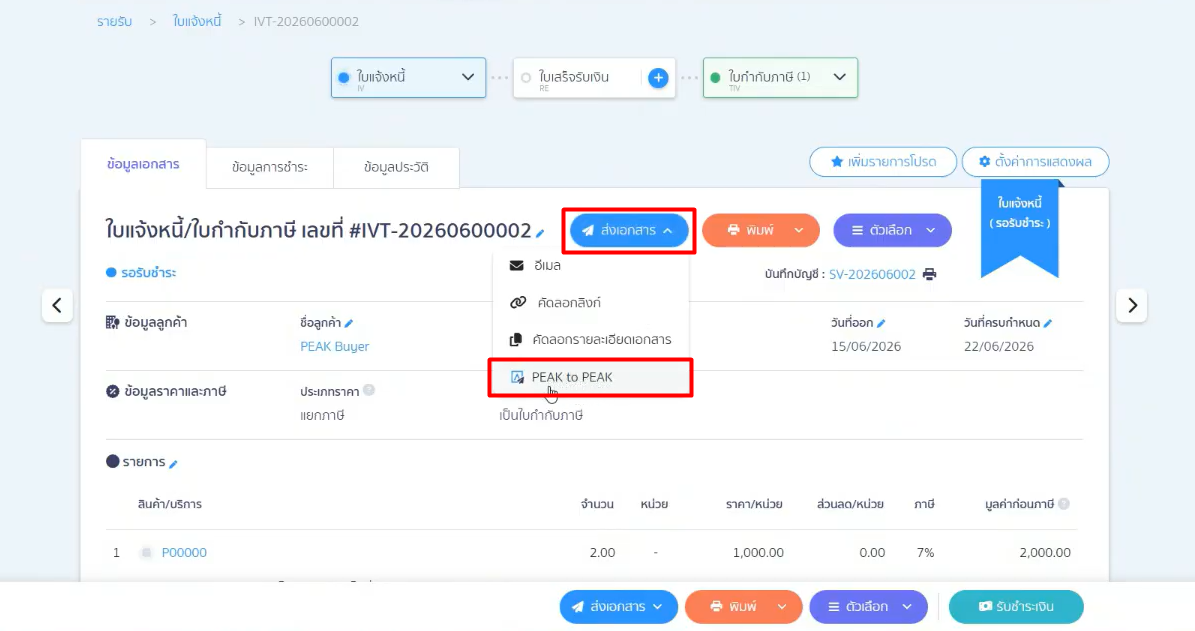Click the add to favorites button
1195x631 pixels.
pyautogui.click(x=883, y=162)
